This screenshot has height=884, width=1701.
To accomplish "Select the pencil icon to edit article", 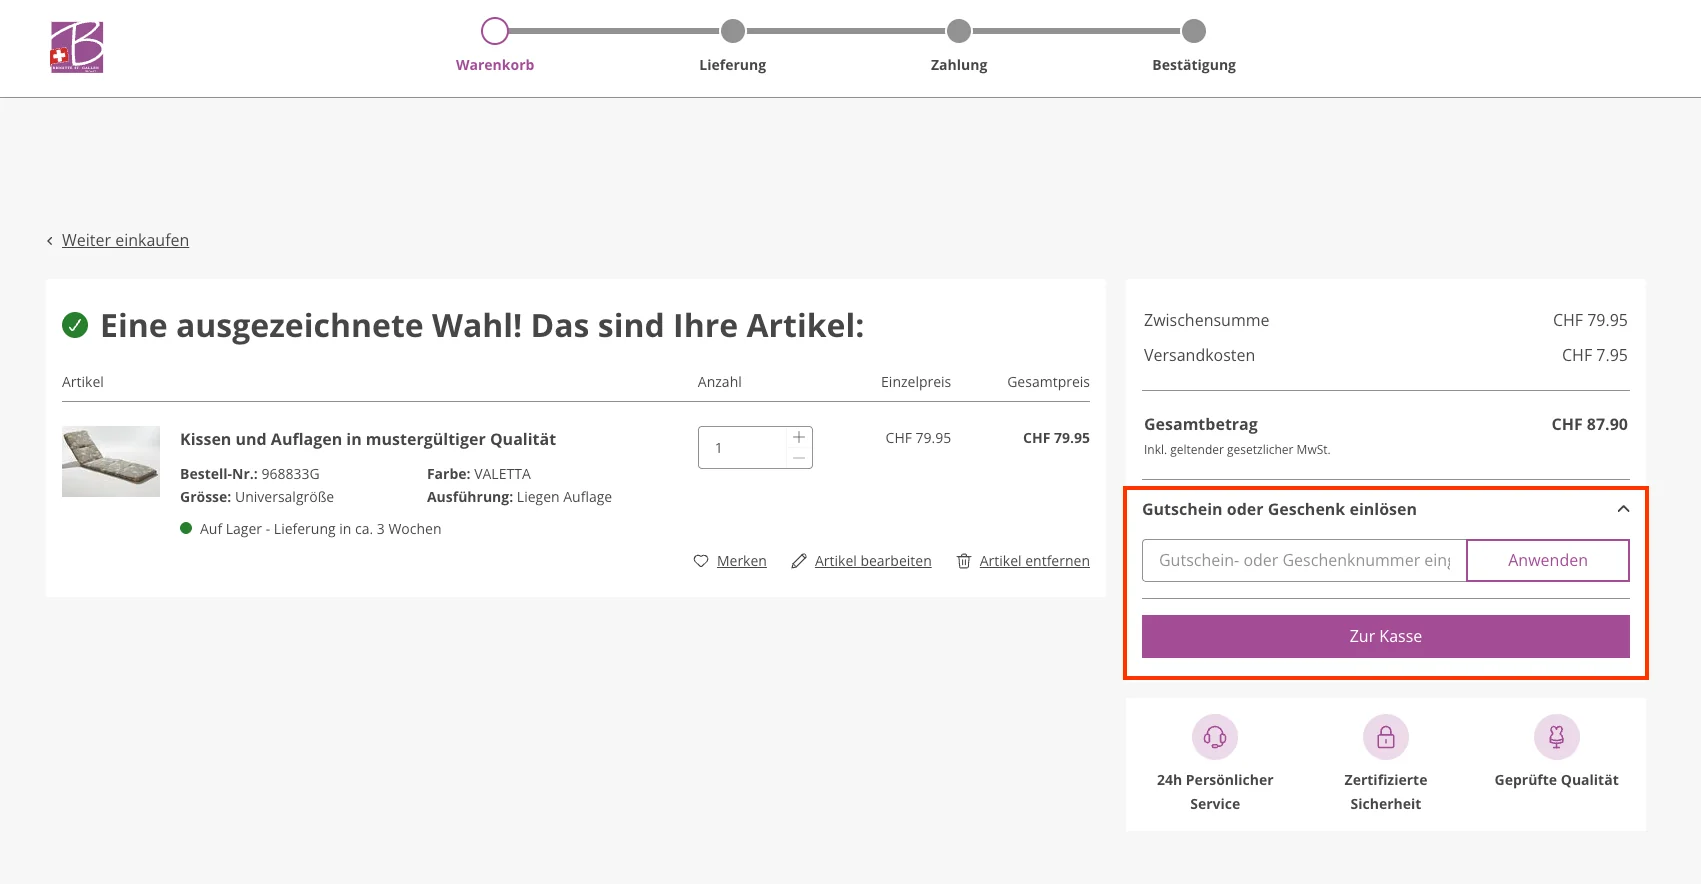I will click(798, 561).
